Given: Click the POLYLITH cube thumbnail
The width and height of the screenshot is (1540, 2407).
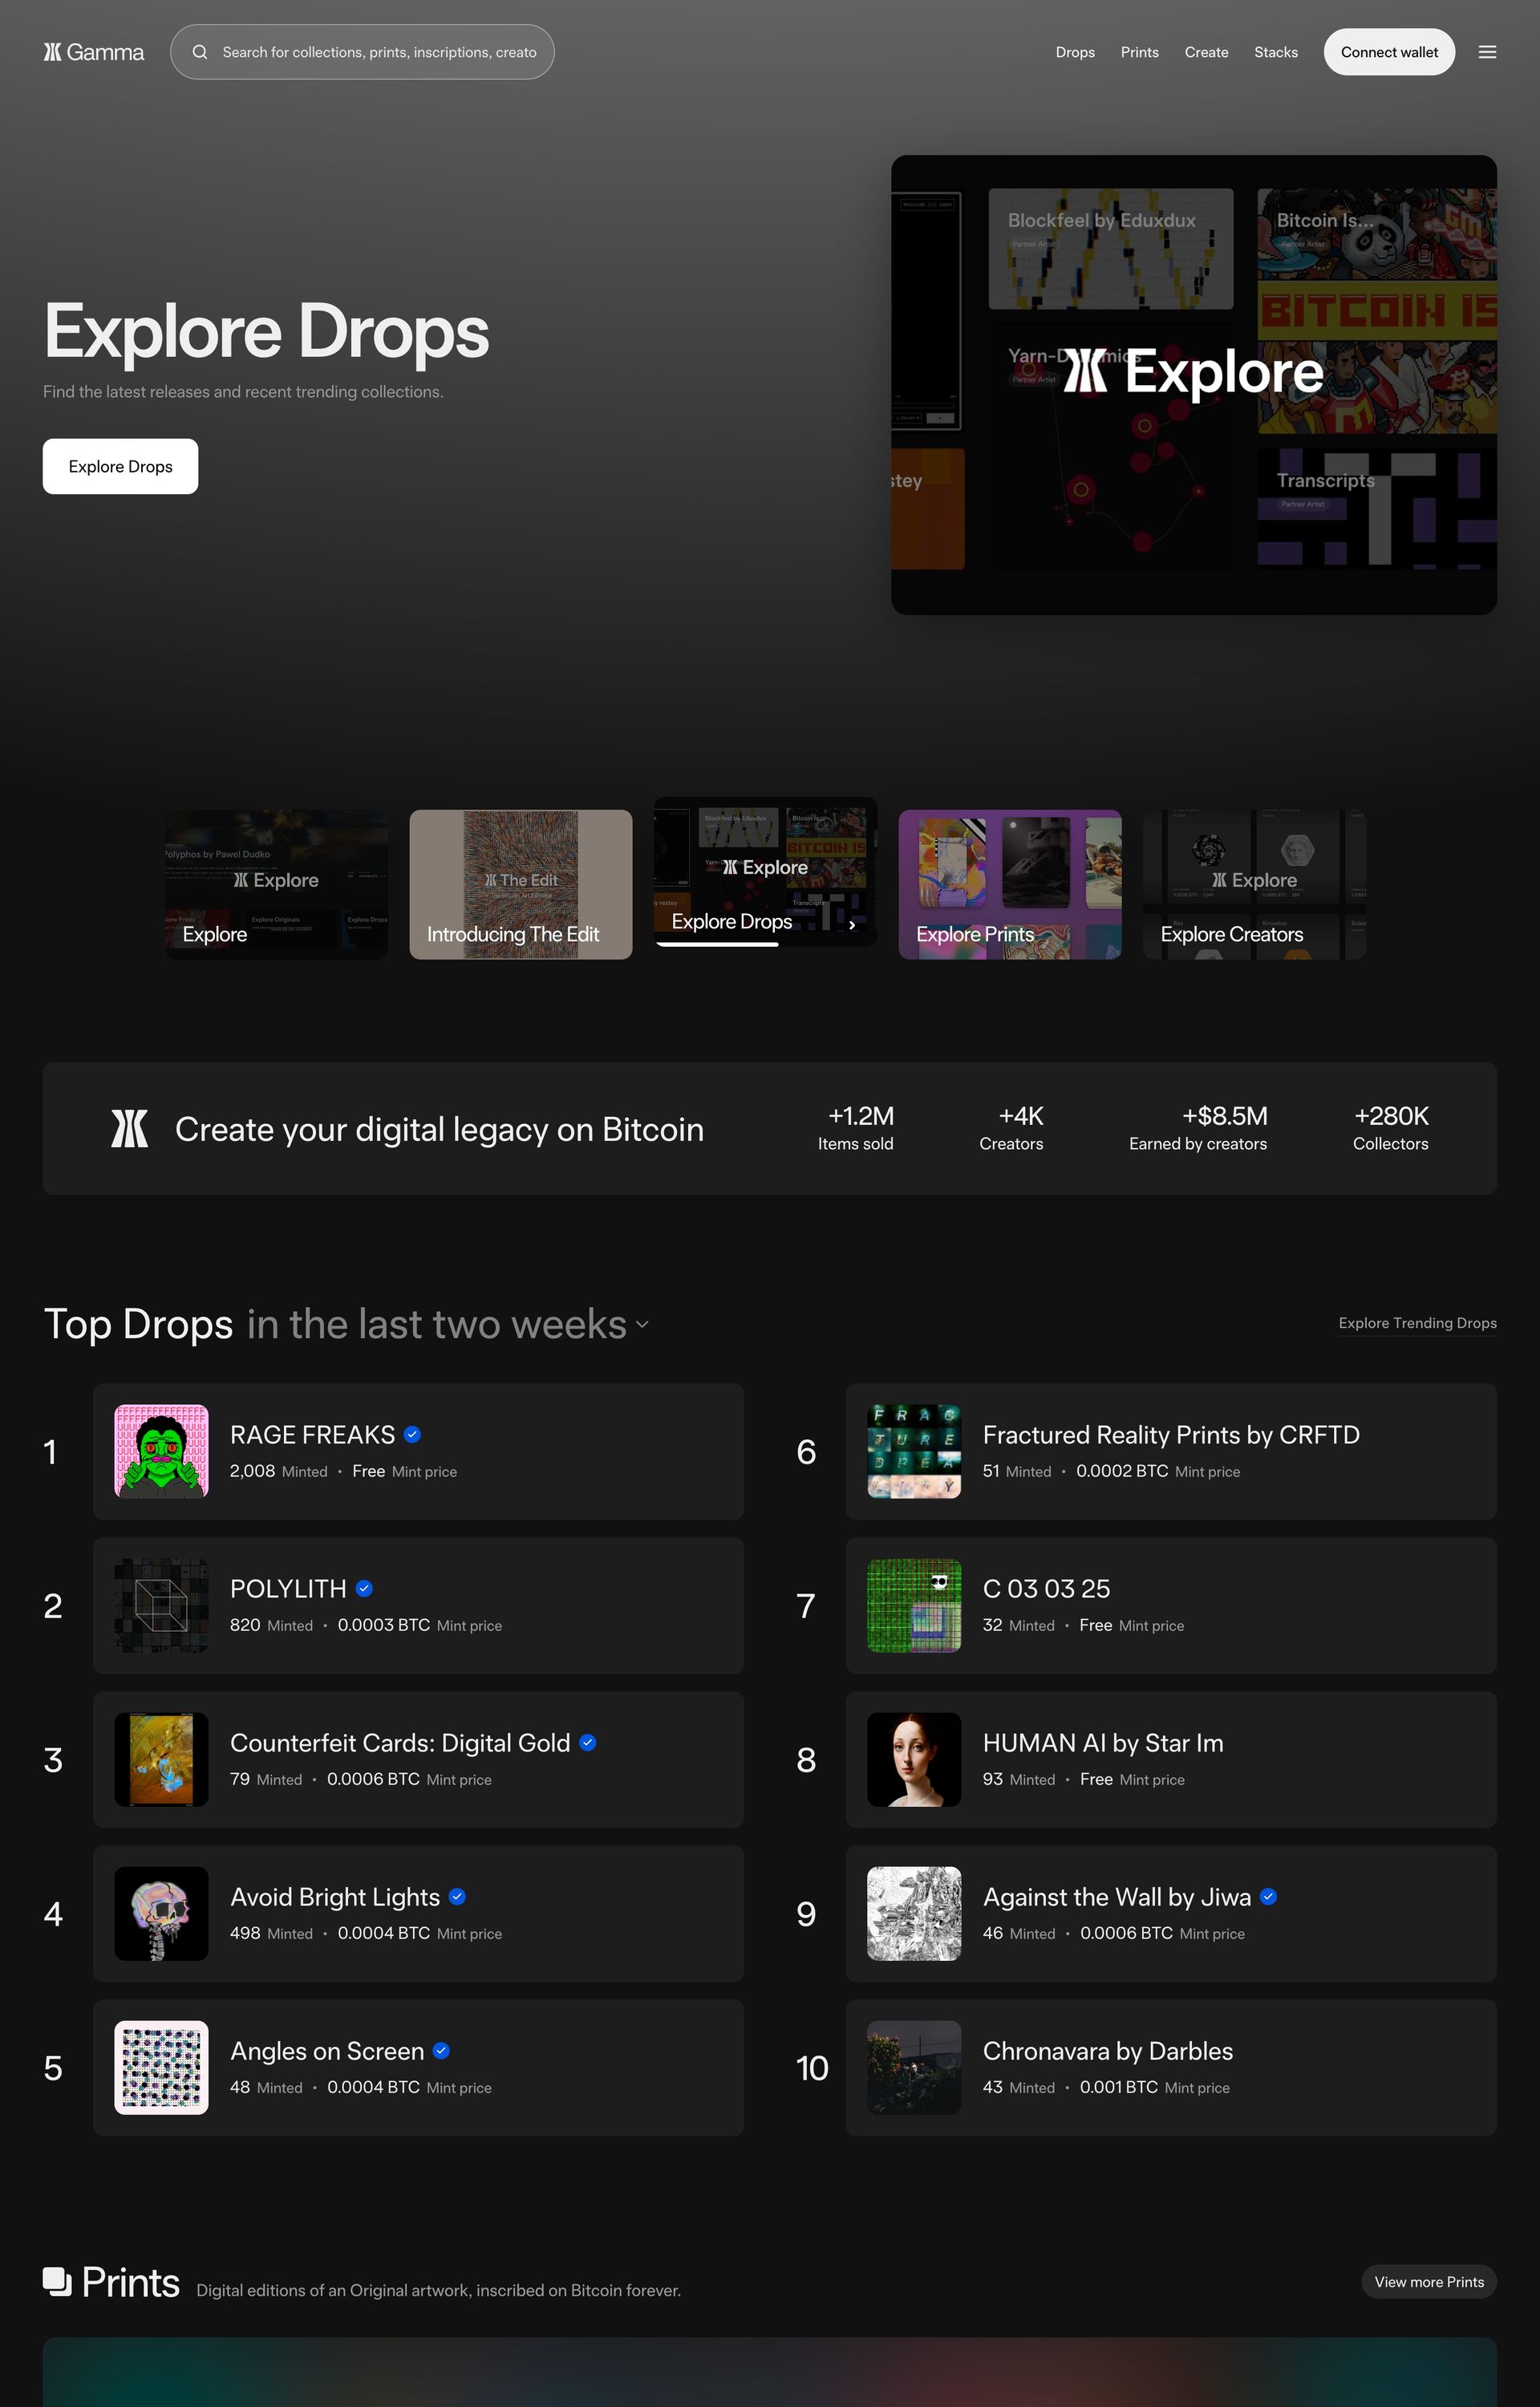Looking at the screenshot, I should click(161, 1605).
